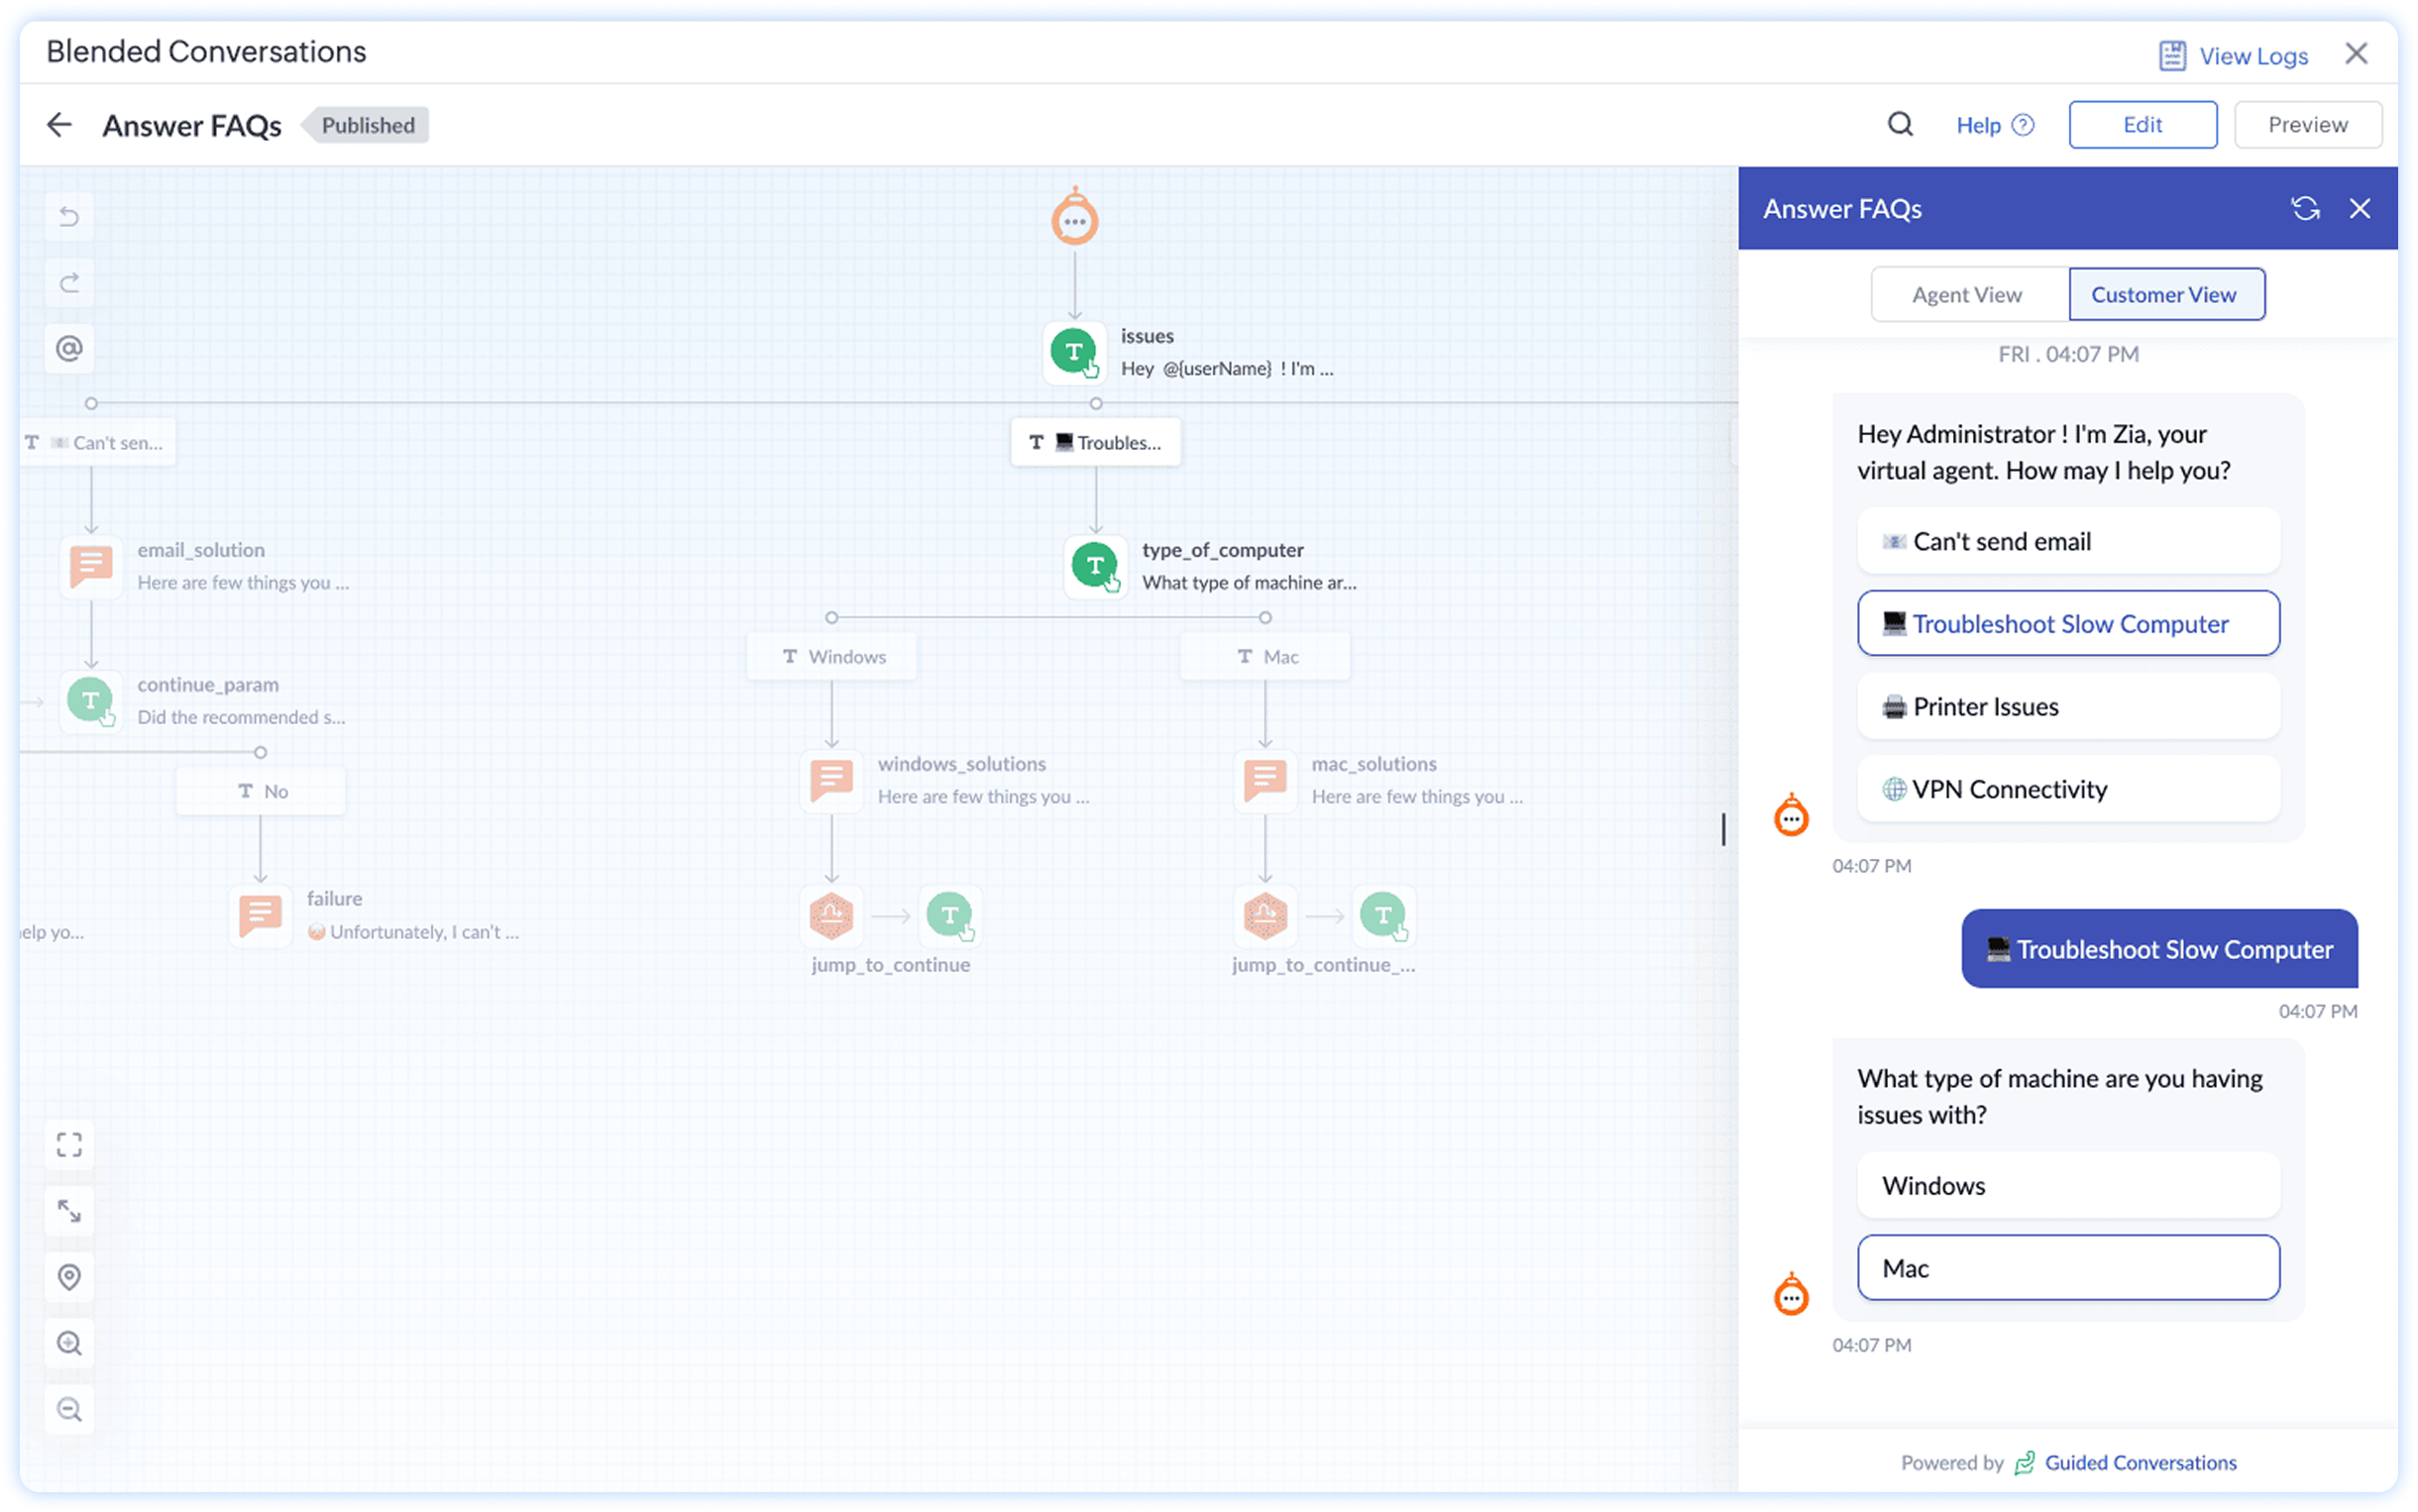The image size is (2418, 1512).
Task: Click the search magnifier icon
Action: (x=1900, y=124)
